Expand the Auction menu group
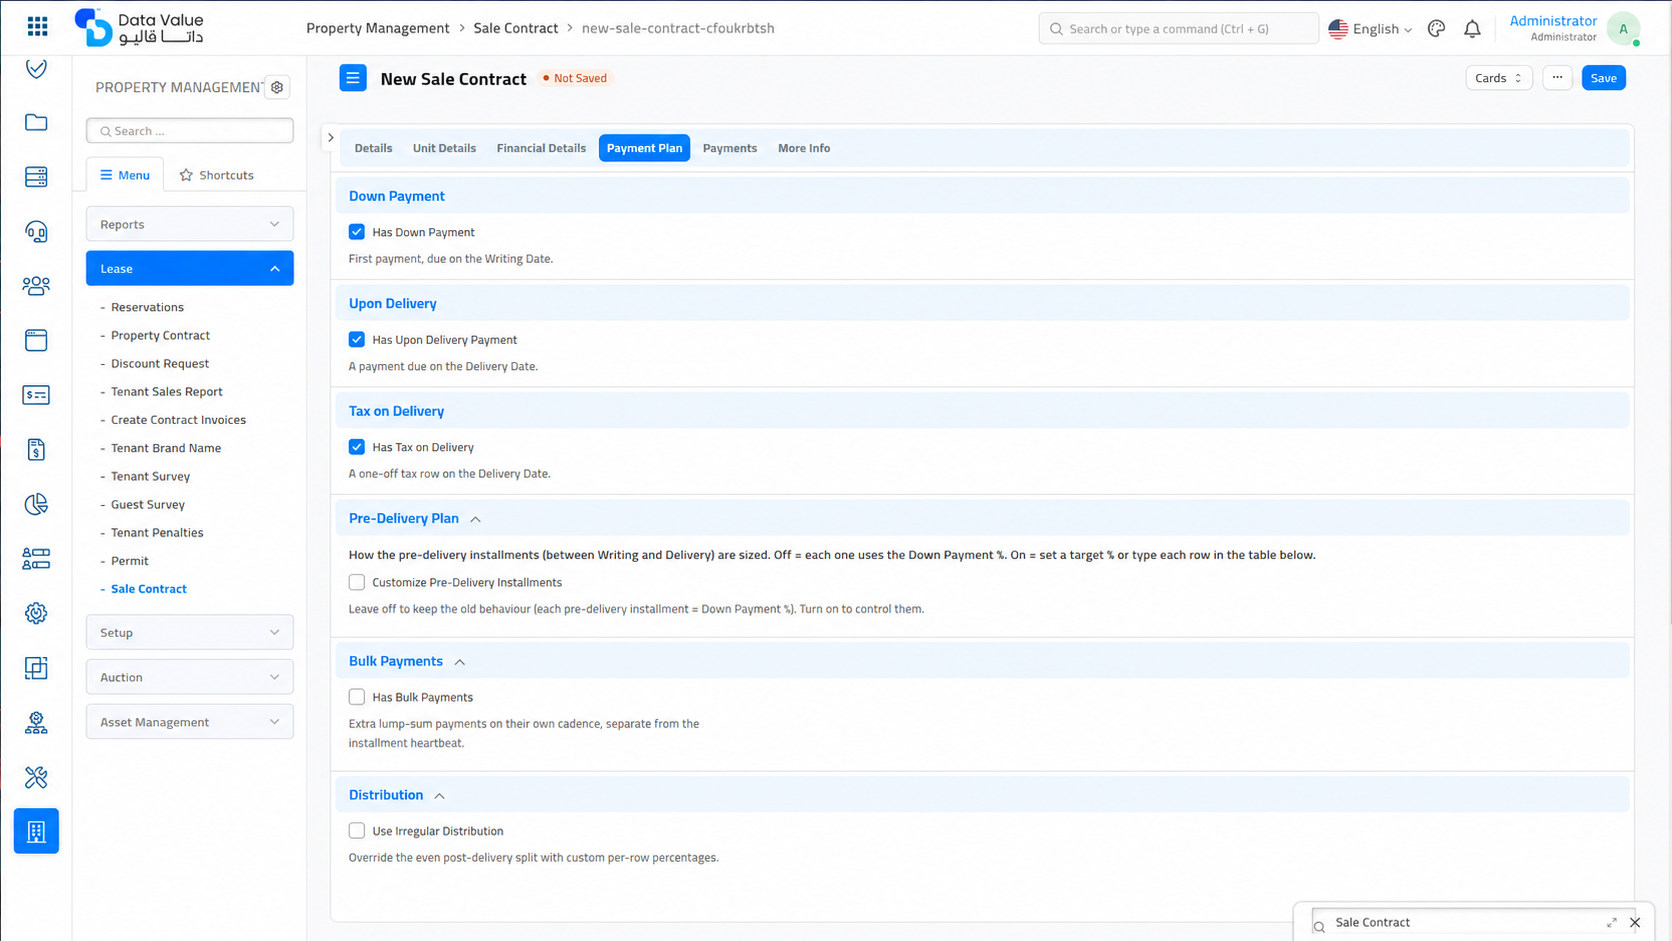Screen dimensions: 1672x941 190,677
